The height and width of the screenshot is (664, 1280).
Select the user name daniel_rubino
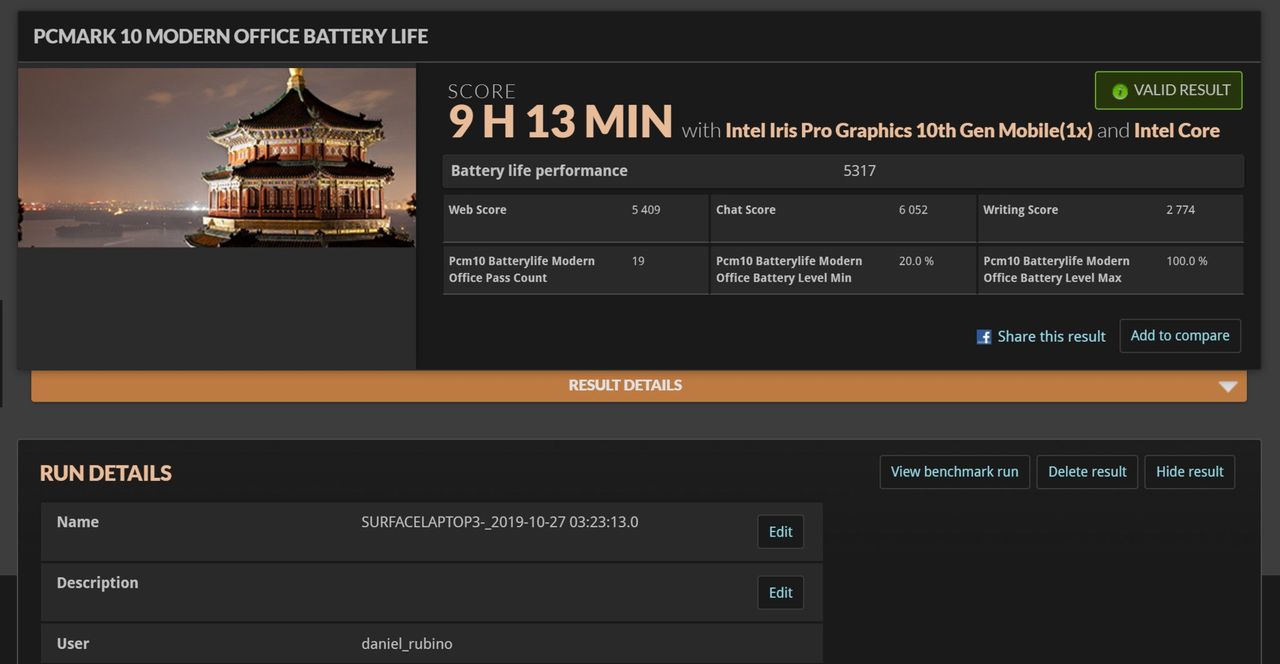407,644
